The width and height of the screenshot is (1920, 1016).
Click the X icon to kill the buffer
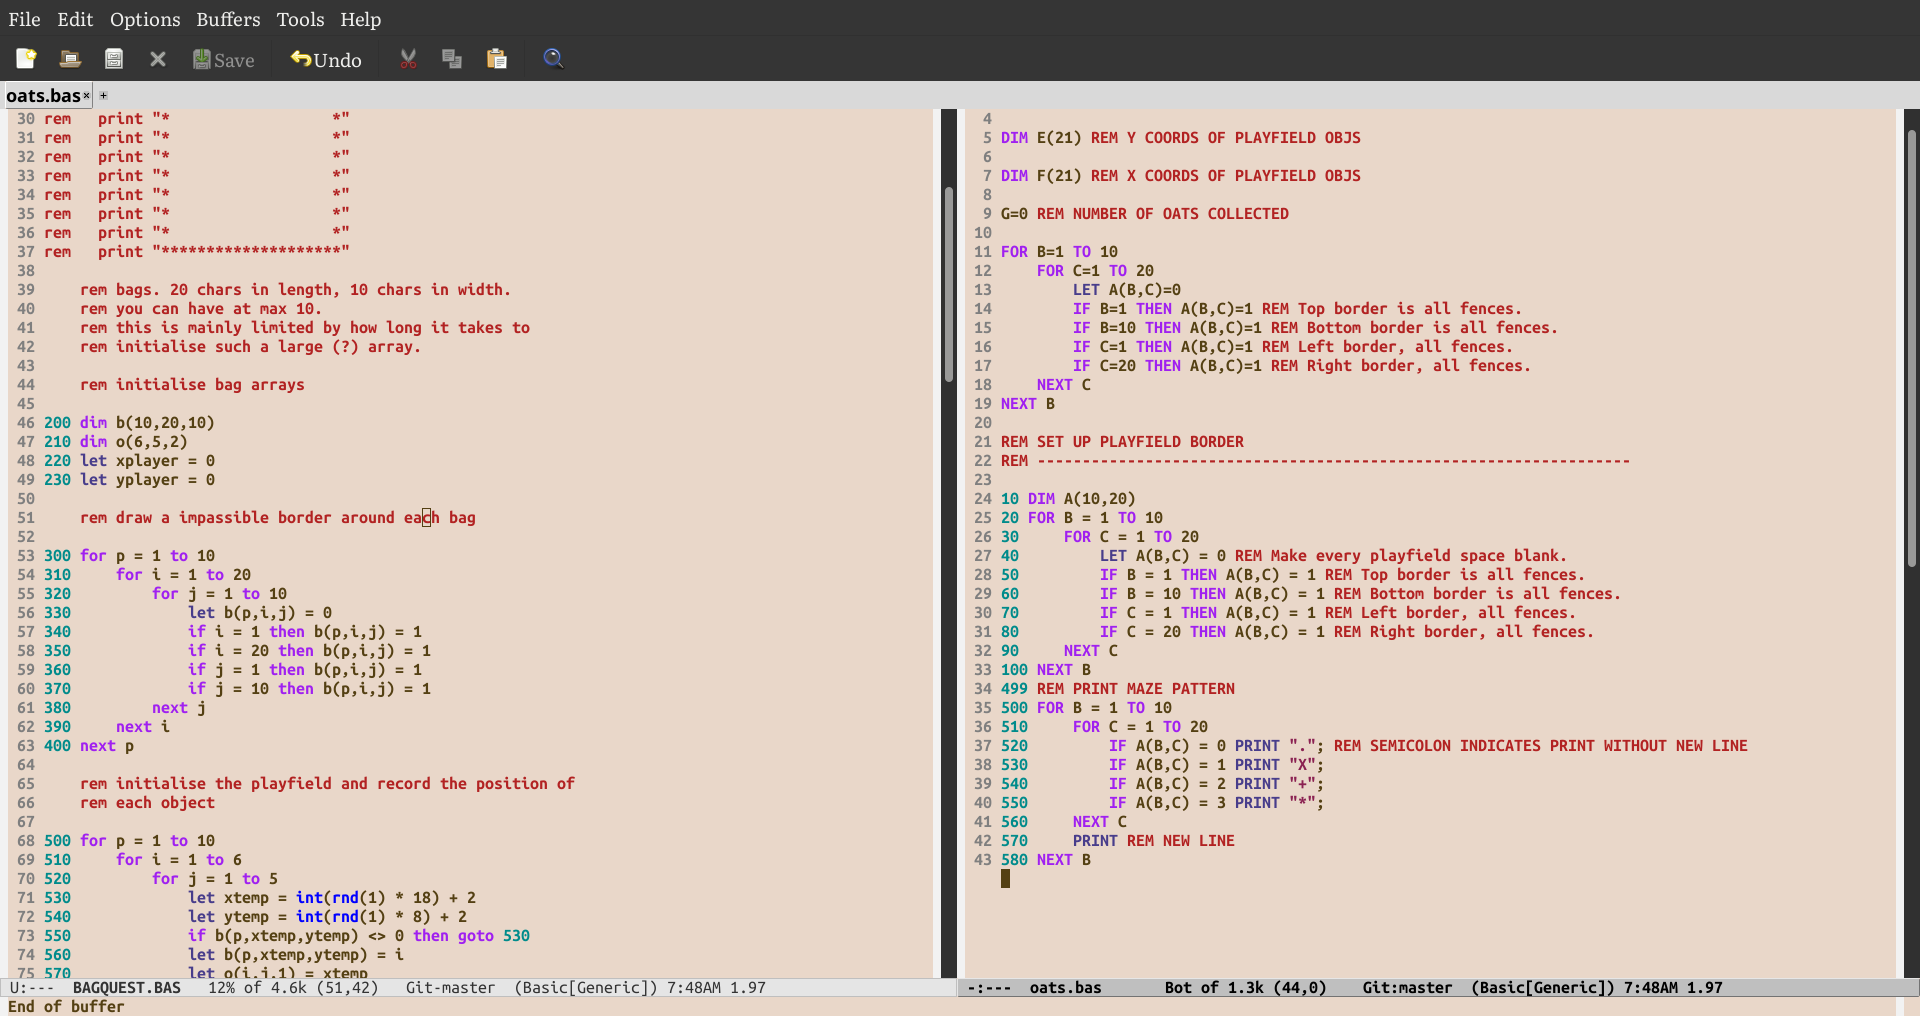coord(158,59)
